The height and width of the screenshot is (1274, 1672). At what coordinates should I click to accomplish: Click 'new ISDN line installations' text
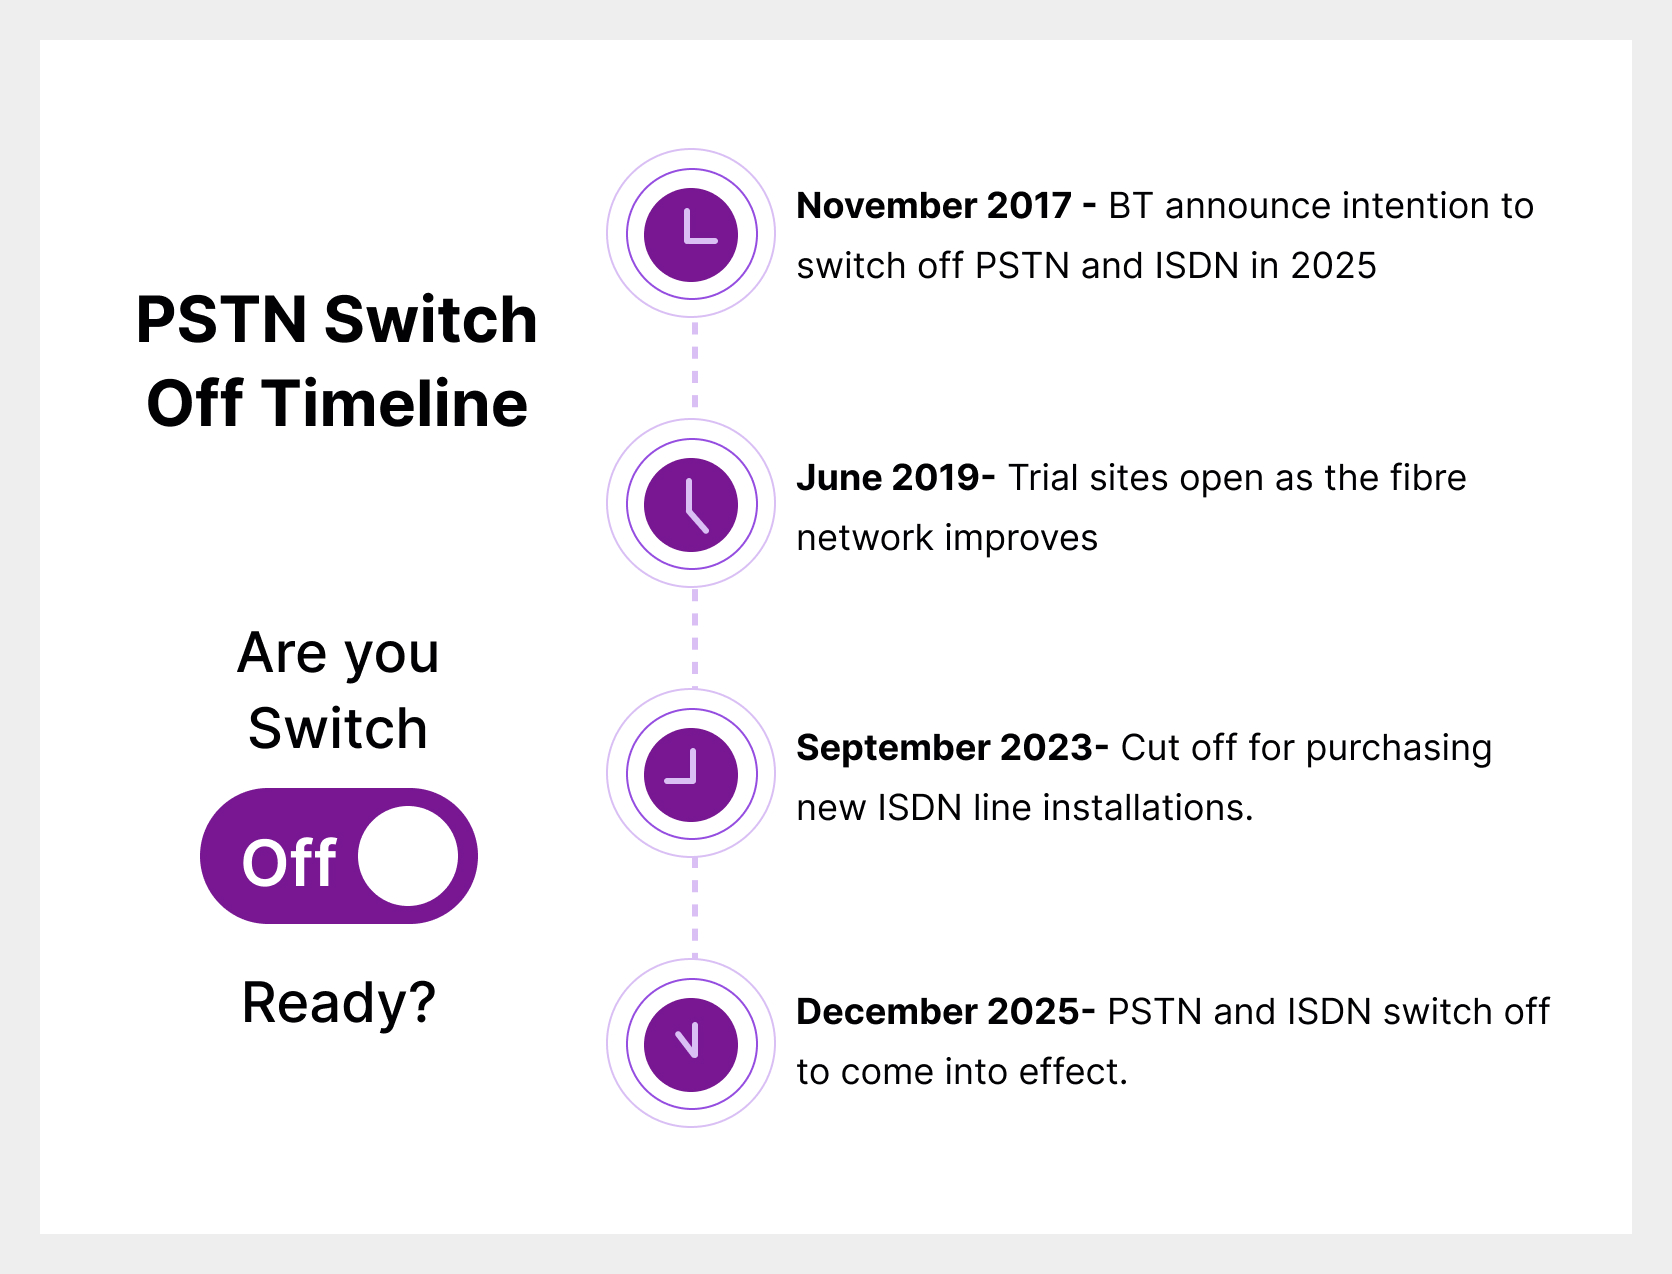point(1024,808)
